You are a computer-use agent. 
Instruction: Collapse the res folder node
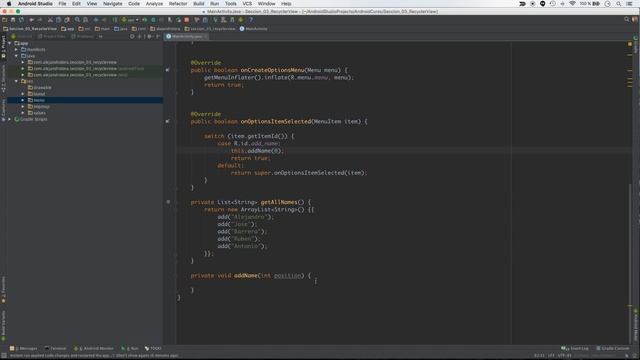click(16, 81)
